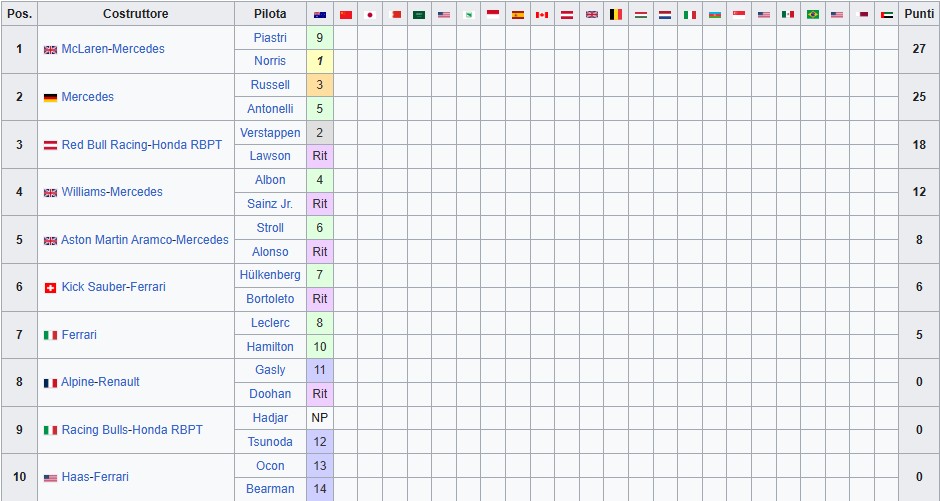Click the German flag next to Mercedes
This screenshot has height=501, width=940.
50,98
